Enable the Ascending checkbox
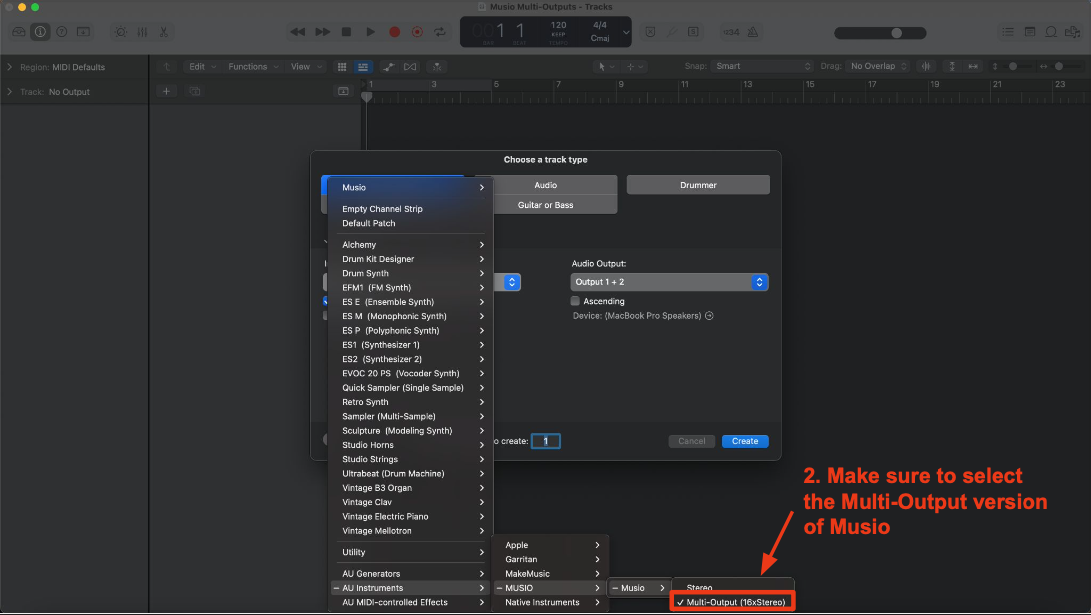This screenshot has height=615, width=1091. (x=575, y=301)
